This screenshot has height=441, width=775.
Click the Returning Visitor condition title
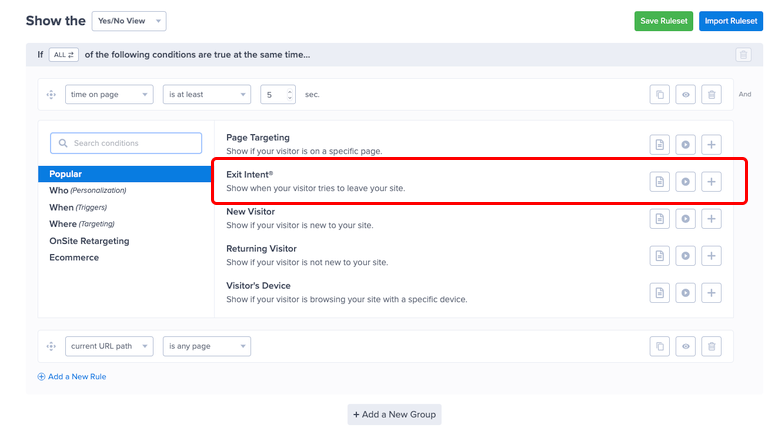click(261, 249)
